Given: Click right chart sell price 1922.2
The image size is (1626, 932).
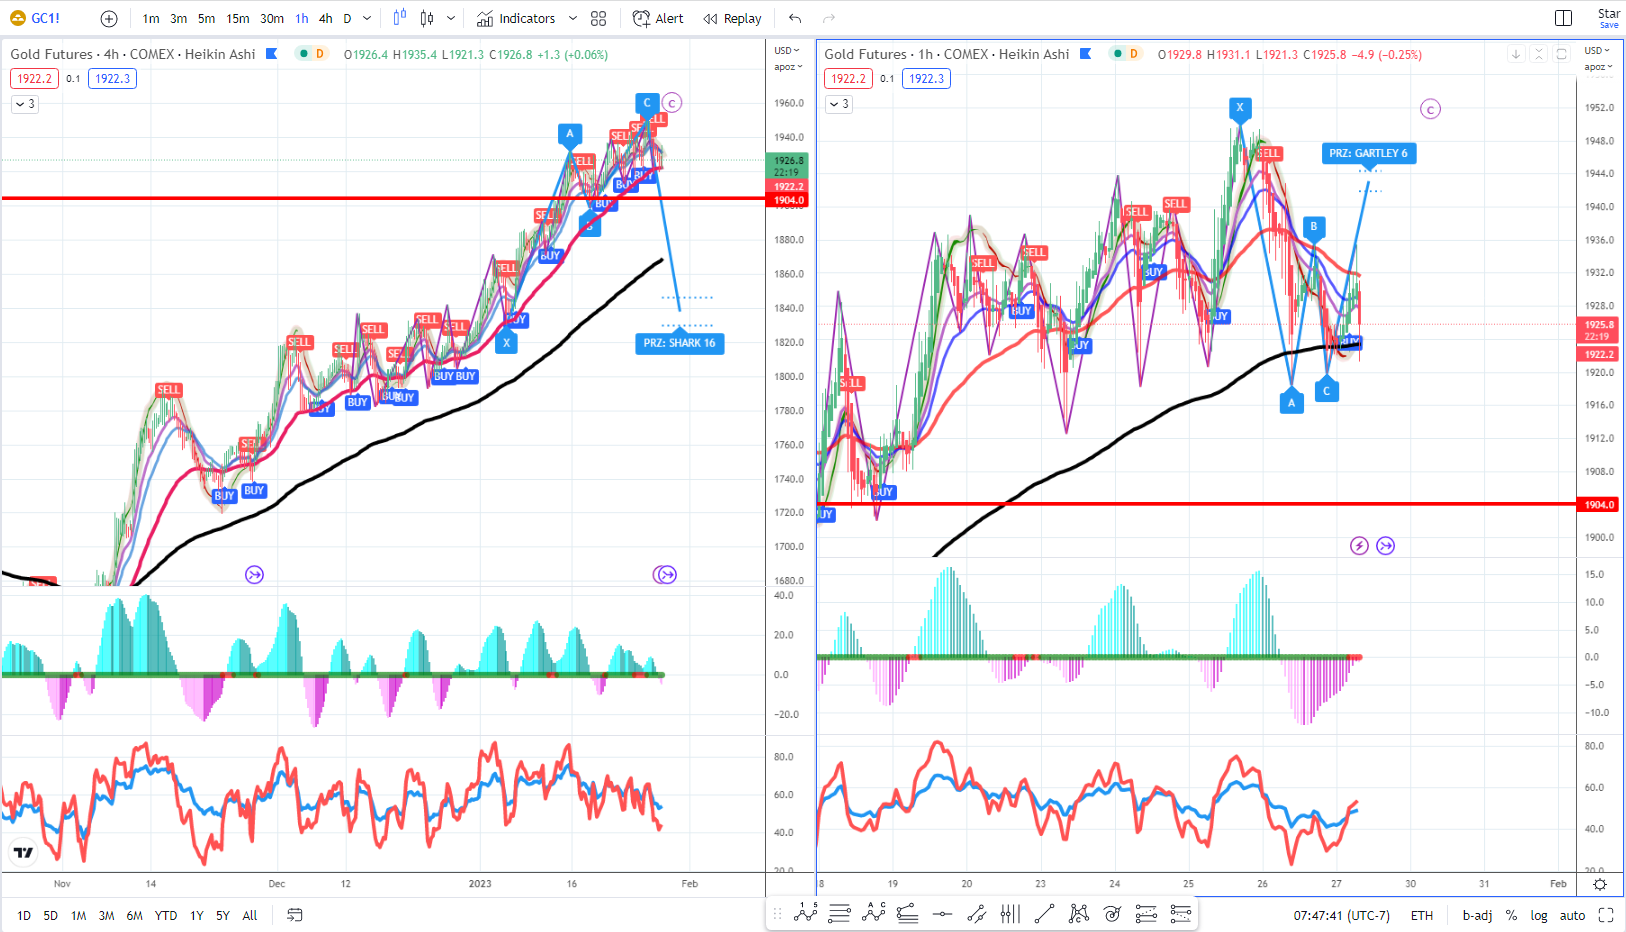Looking at the screenshot, I should [x=848, y=79].
